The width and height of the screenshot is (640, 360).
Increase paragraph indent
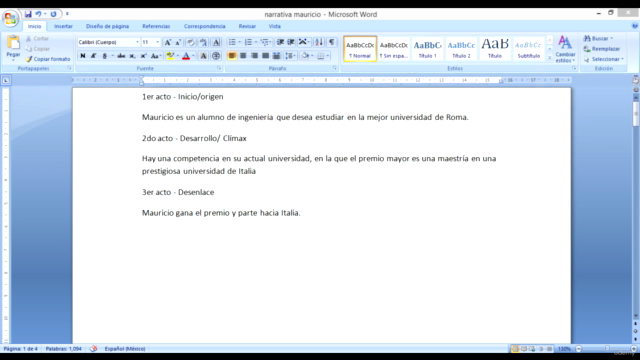[291, 42]
